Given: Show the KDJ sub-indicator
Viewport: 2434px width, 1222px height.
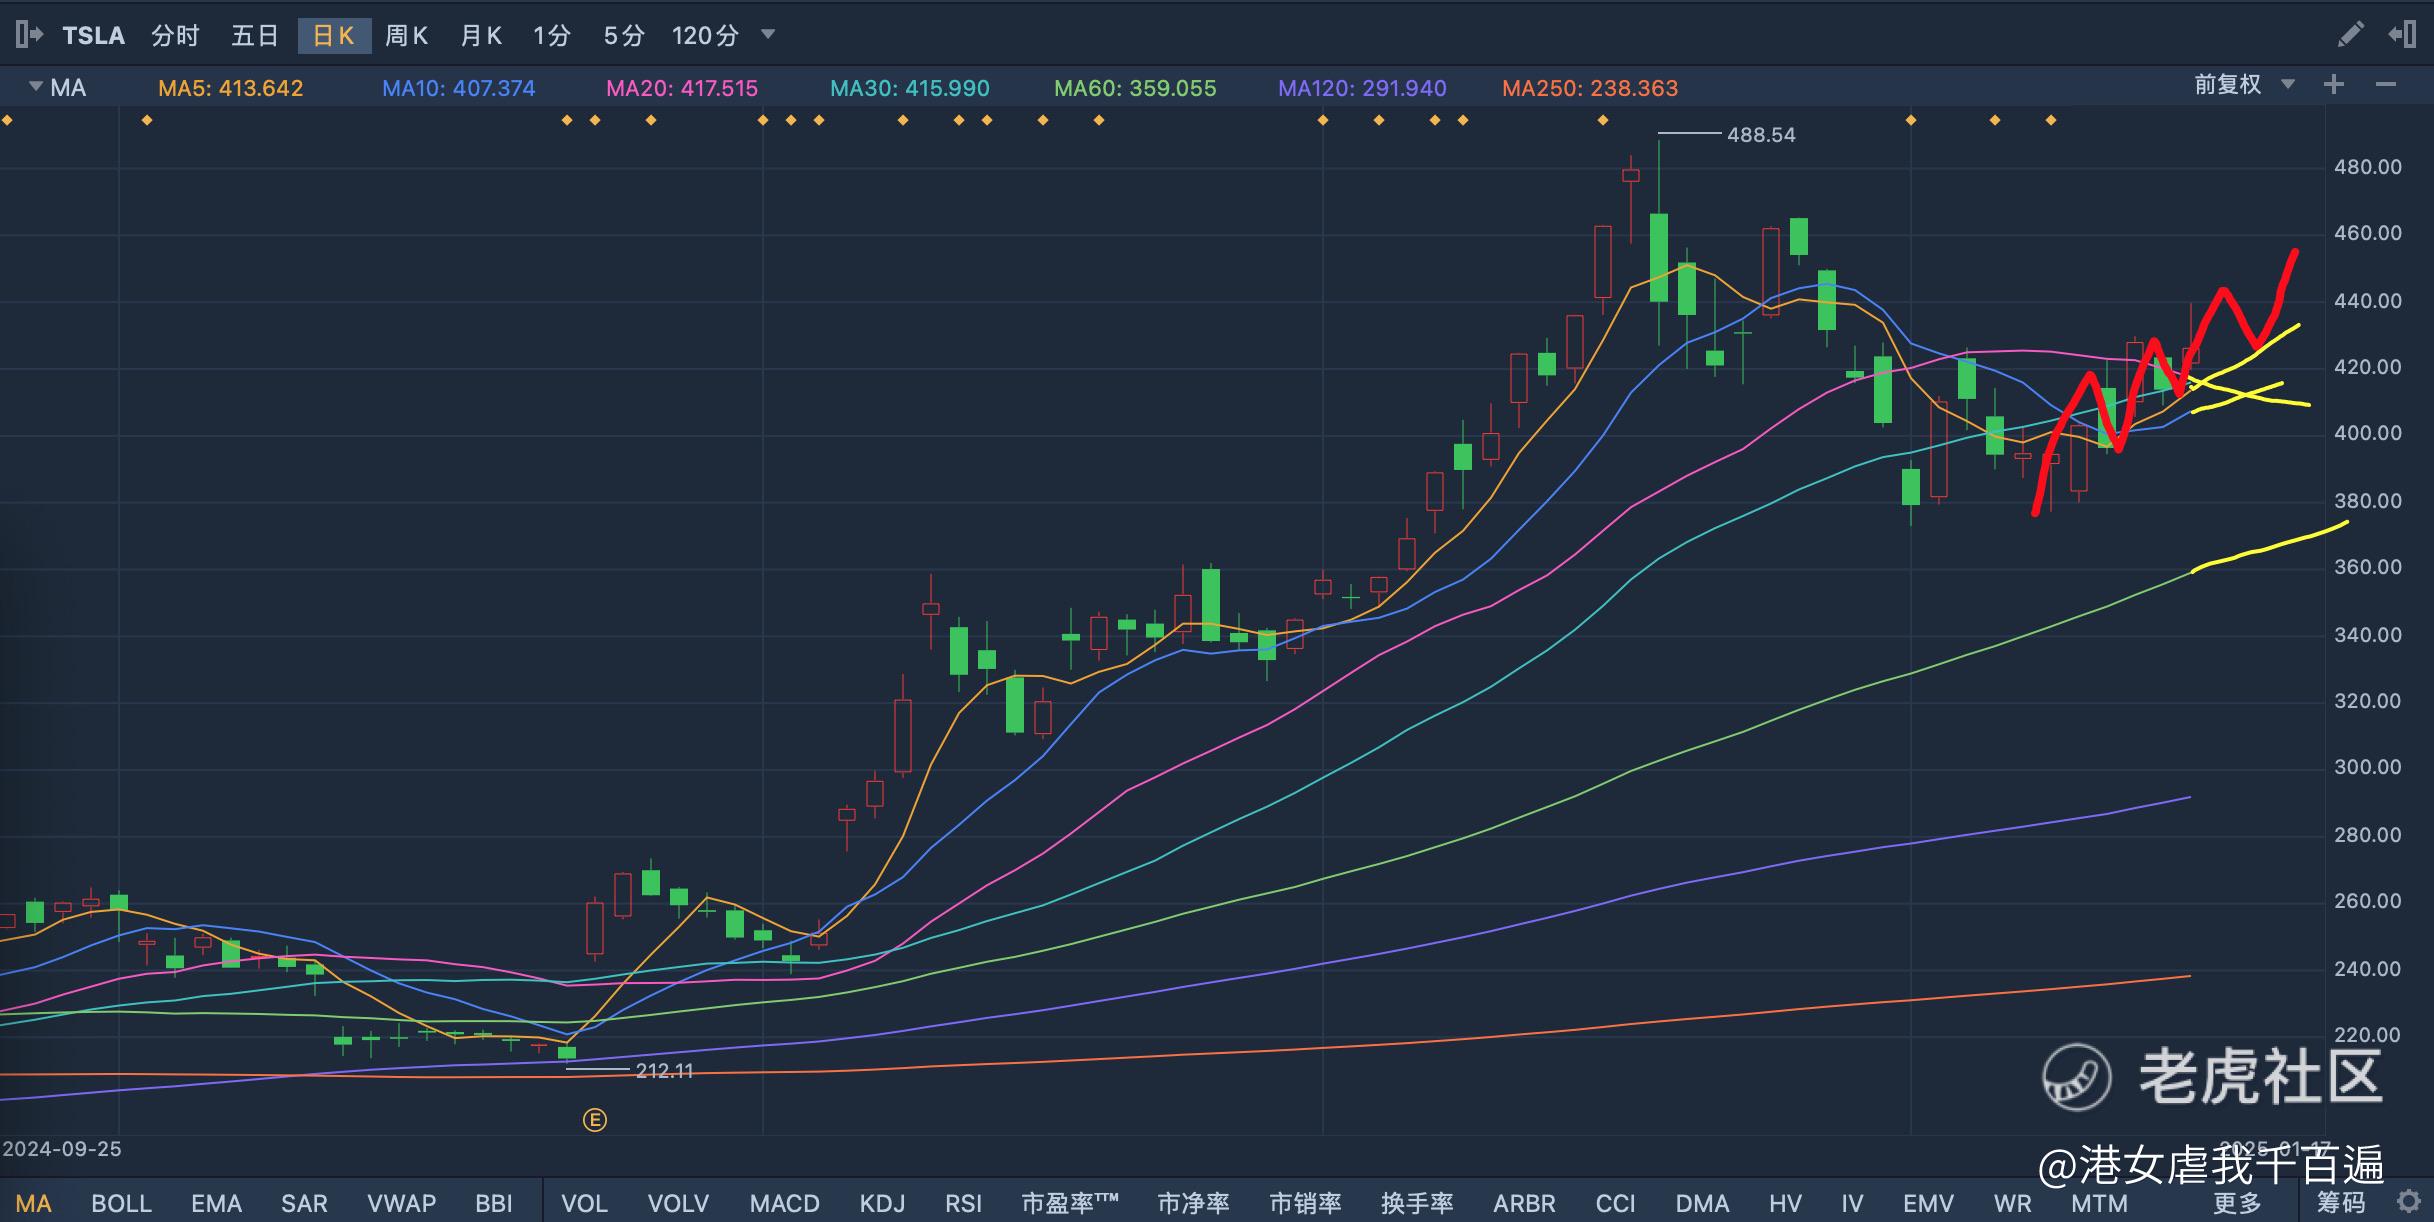Looking at the screenshot, I should (x=882, y=1203).
